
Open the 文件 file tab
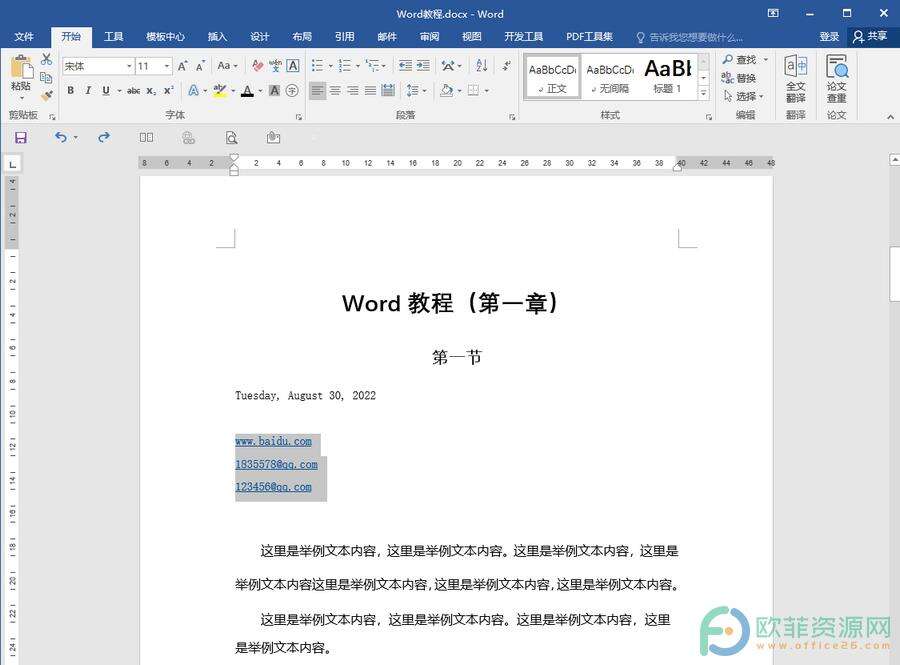pos(24,37)
